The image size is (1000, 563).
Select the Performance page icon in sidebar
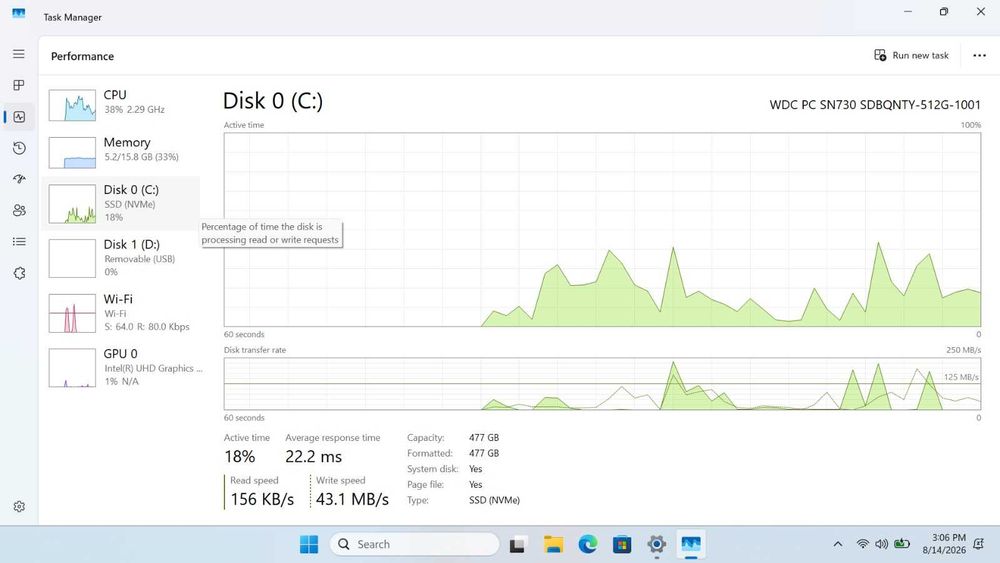[x=19, y=117]
